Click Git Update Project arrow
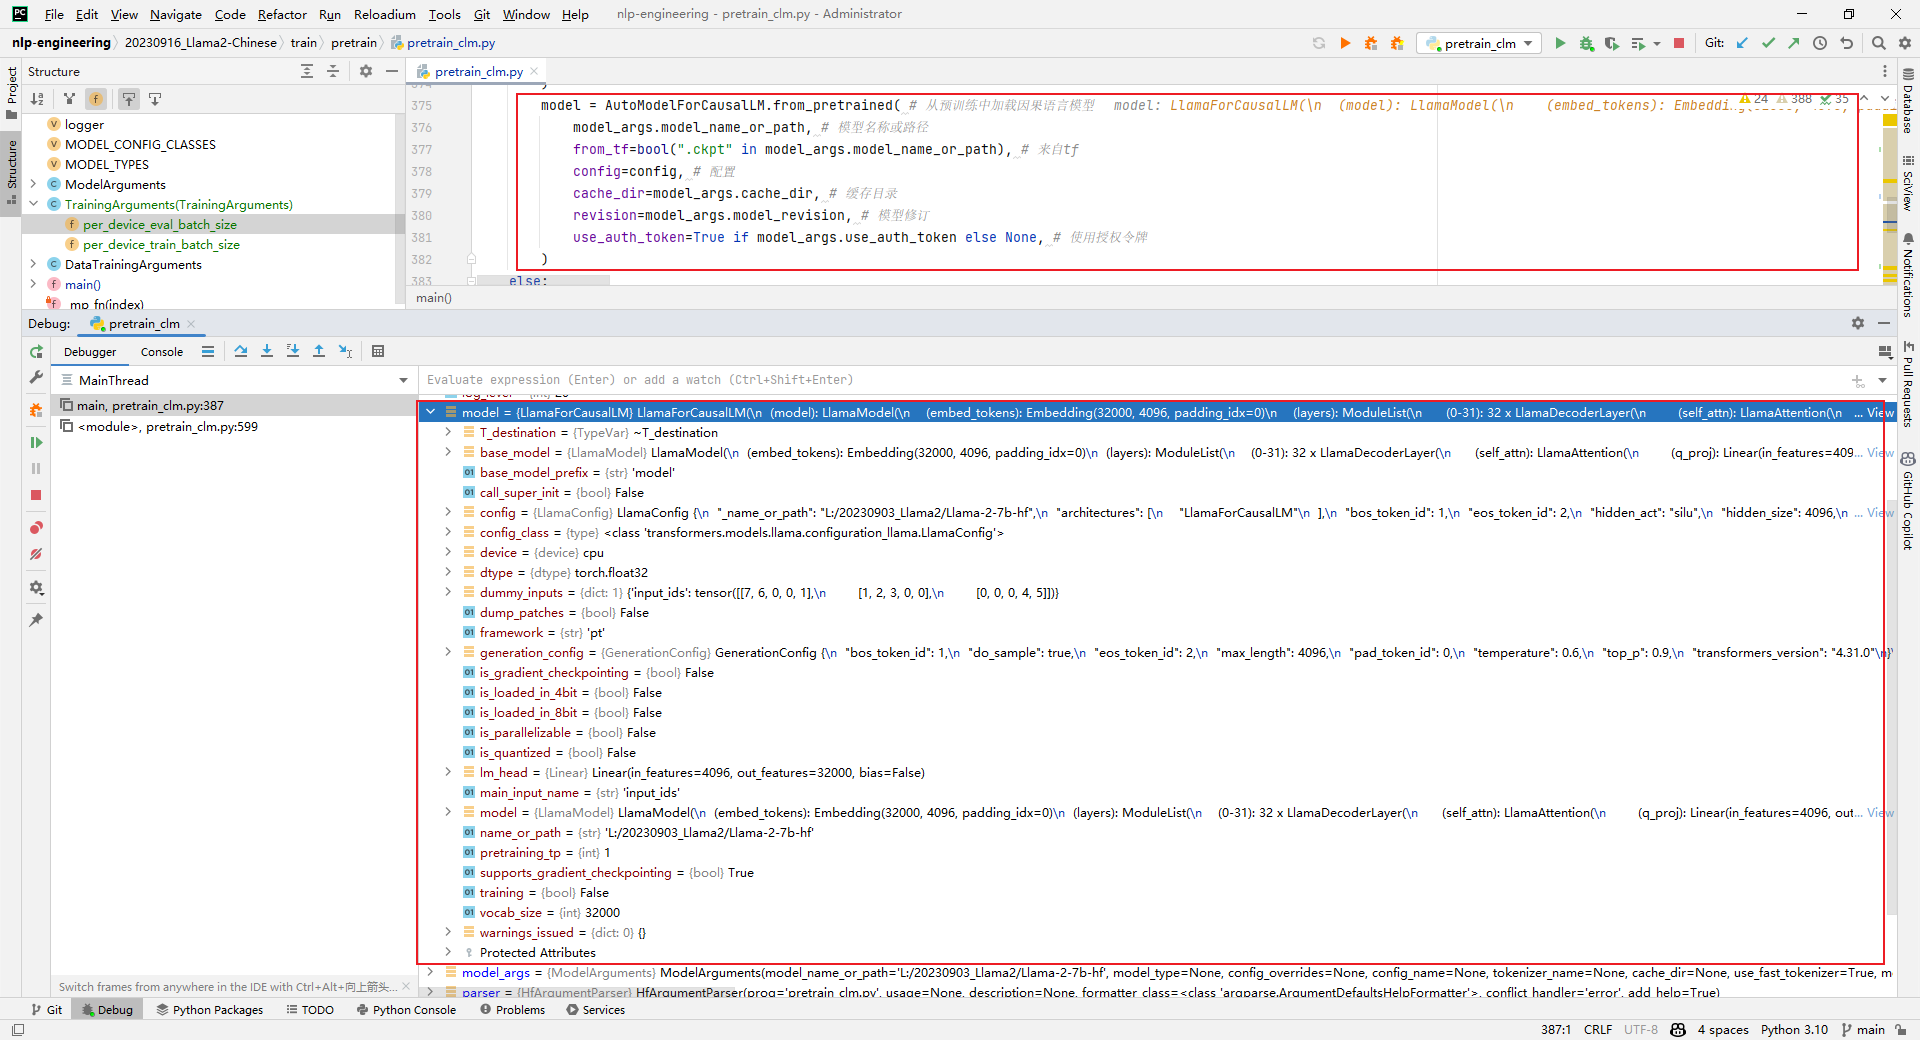The height and width of the screenshot is (1040, 1920). coord(1742,43)
